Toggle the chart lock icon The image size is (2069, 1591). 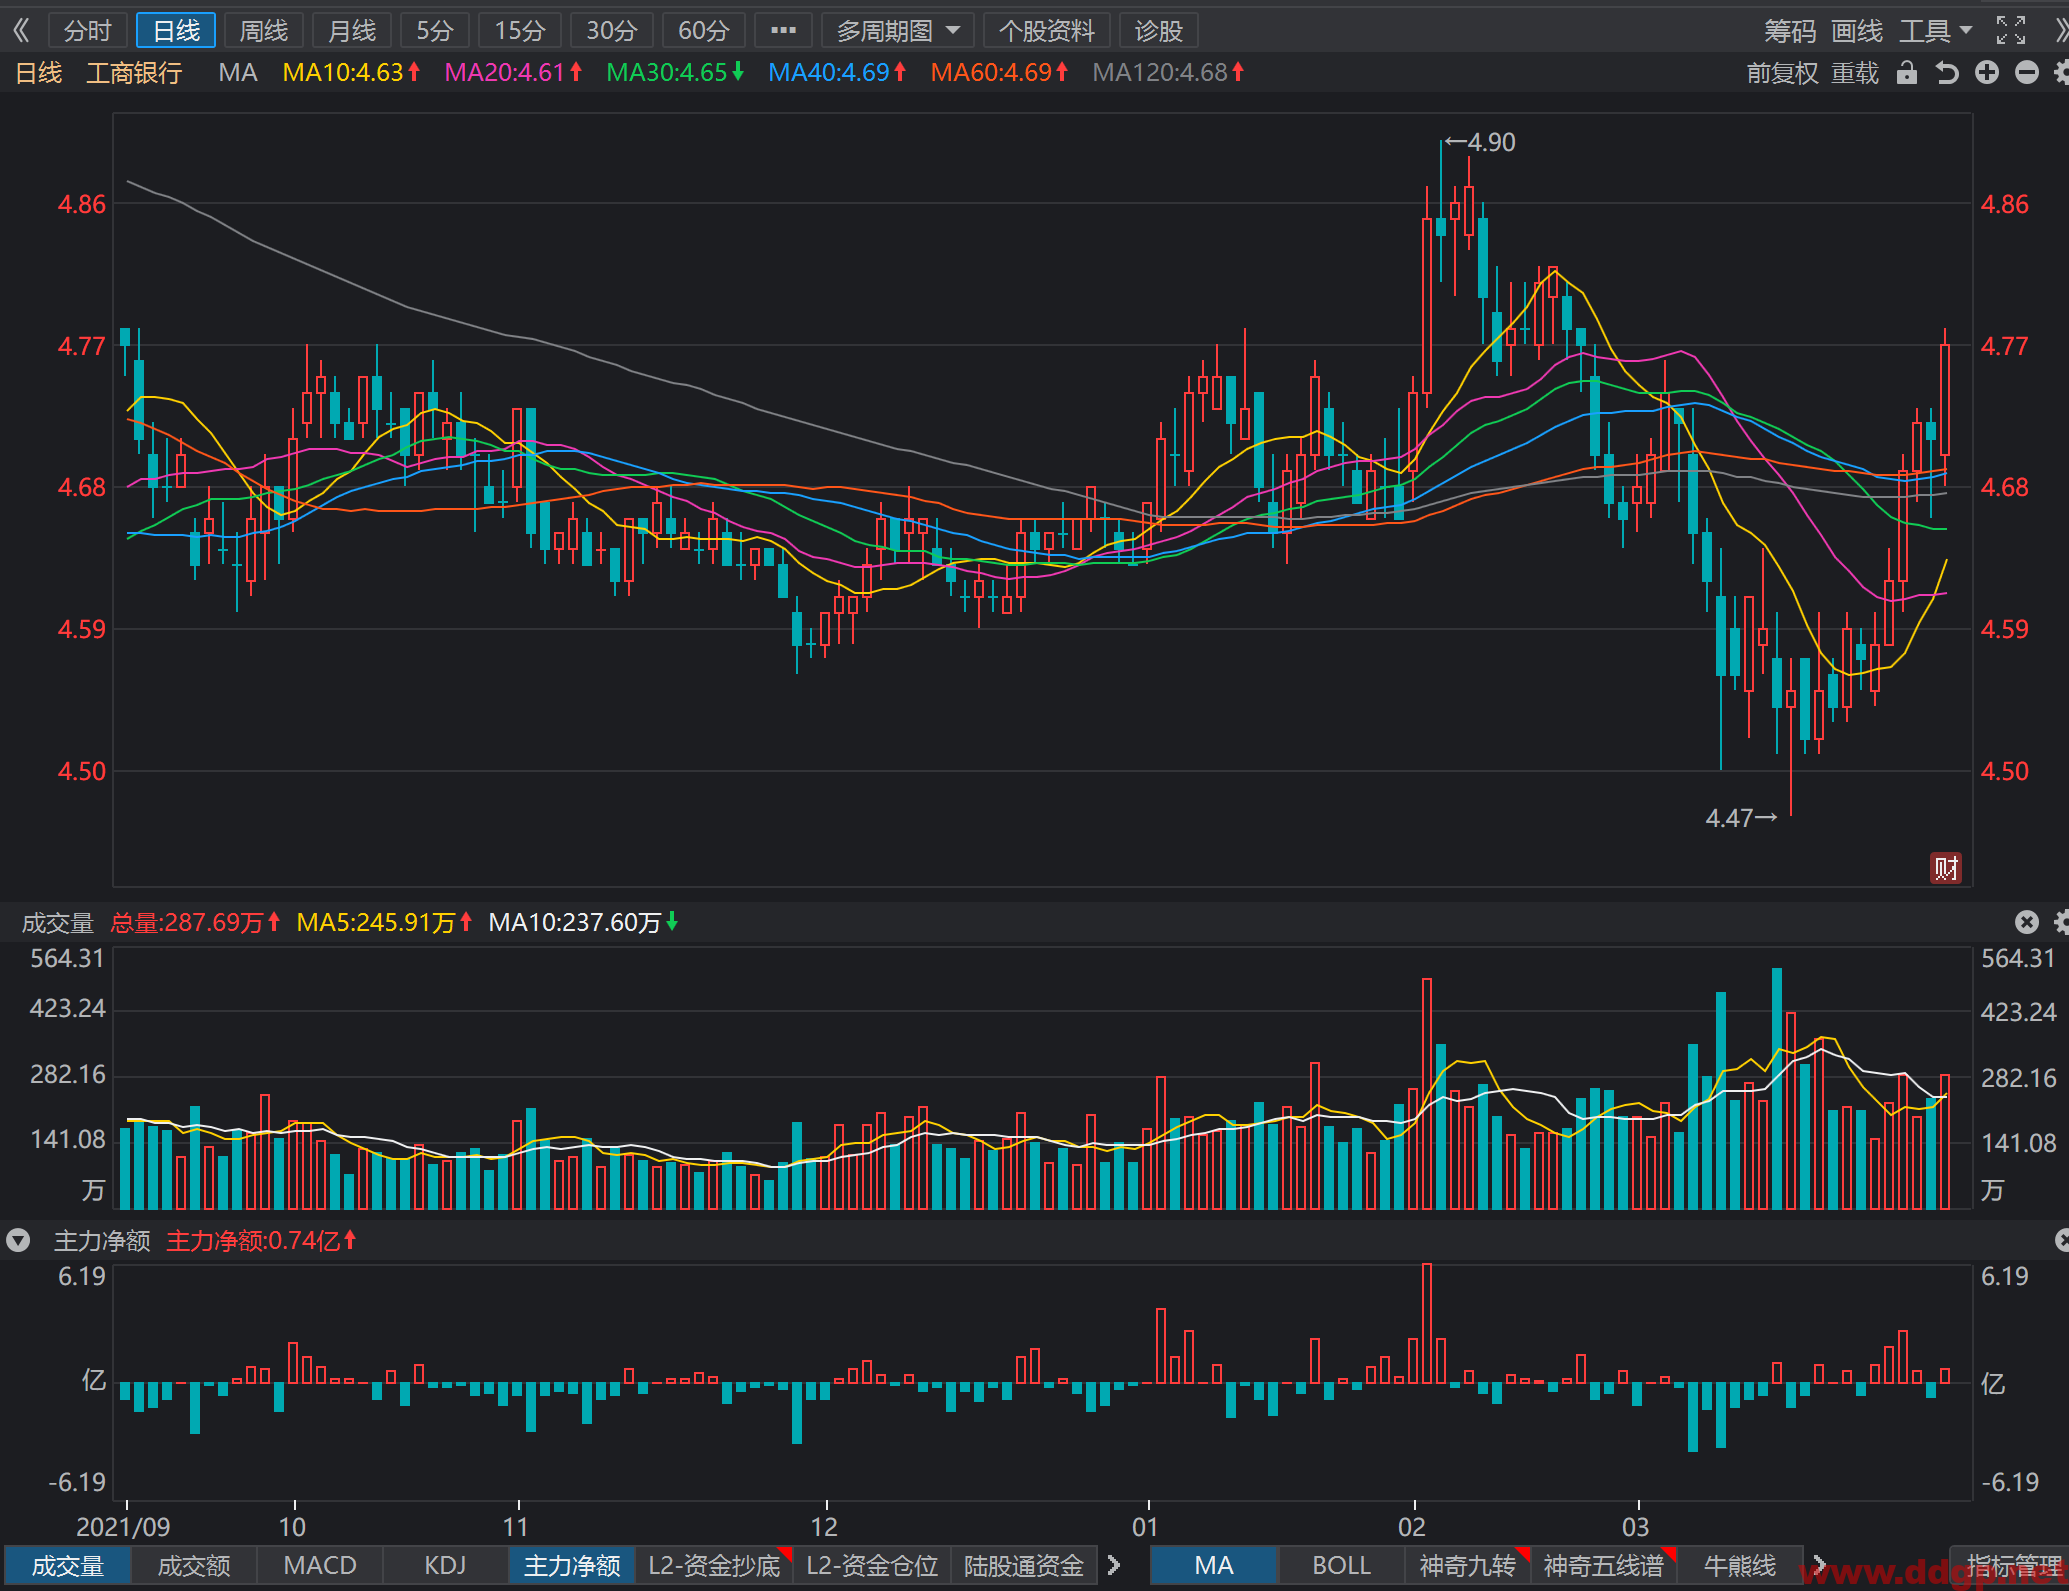point(1907,73)
